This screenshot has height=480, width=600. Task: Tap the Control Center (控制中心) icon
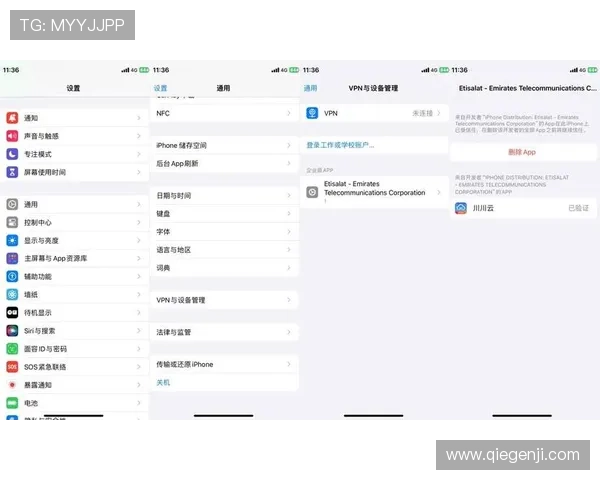tap(12, 222)
